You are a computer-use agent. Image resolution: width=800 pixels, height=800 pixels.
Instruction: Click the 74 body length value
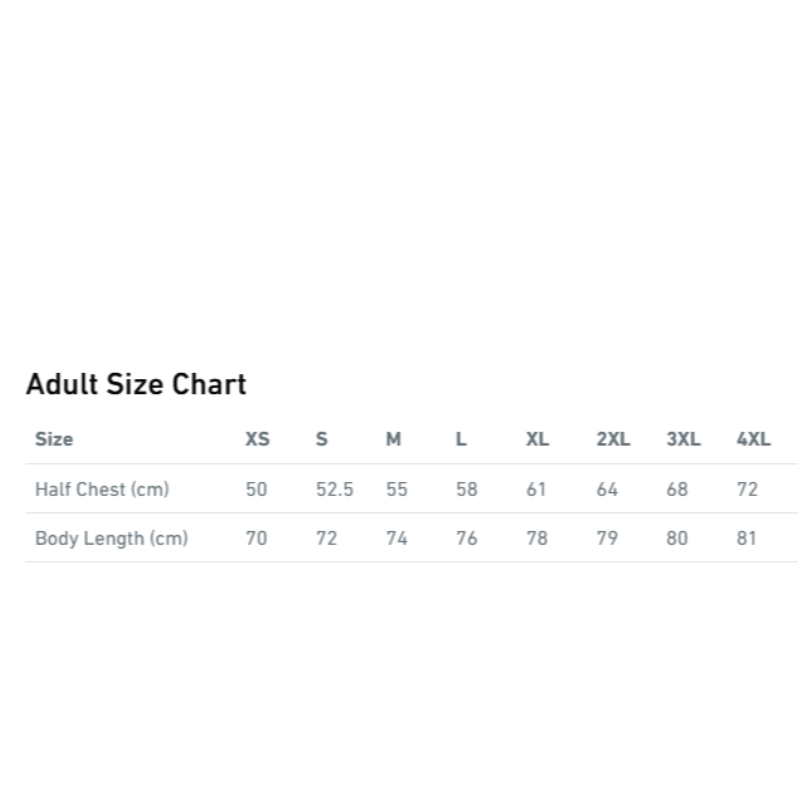(397, 538)
